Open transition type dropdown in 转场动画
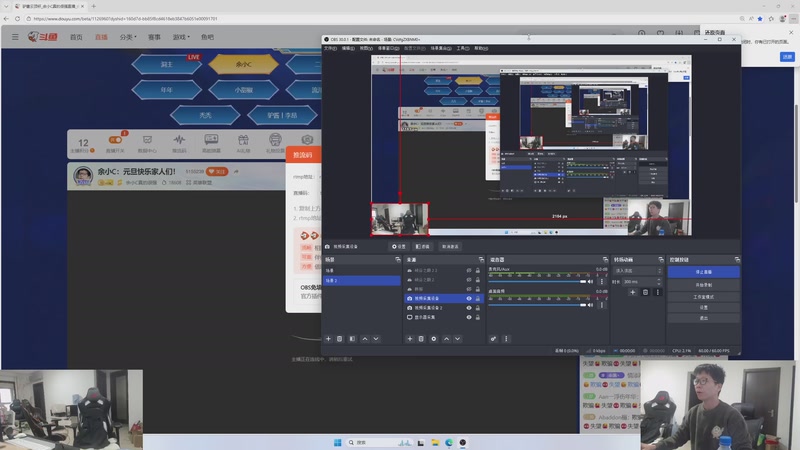 (638, 270)
